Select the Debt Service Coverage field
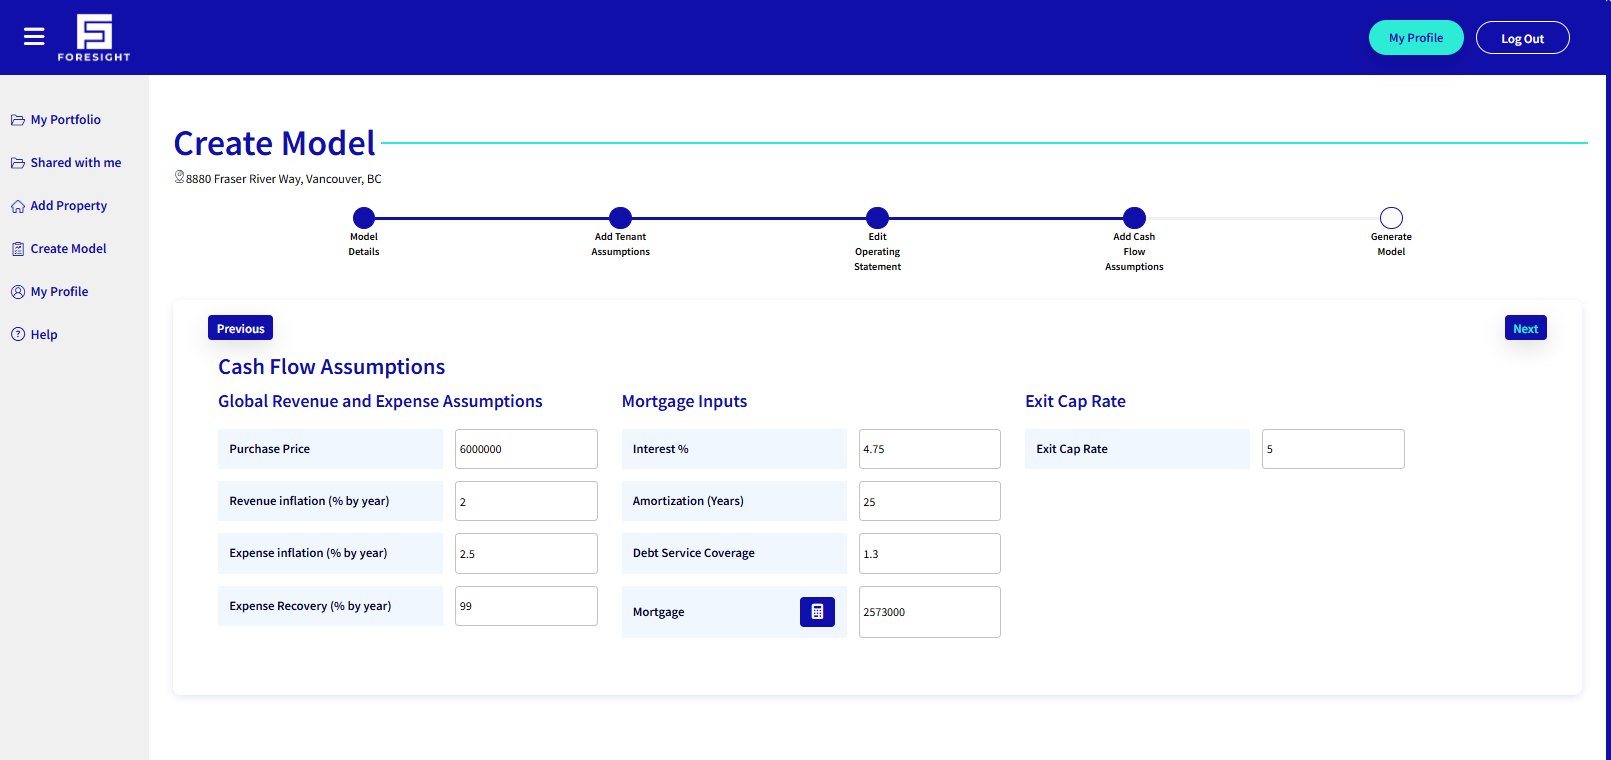 tap(929, 554)
